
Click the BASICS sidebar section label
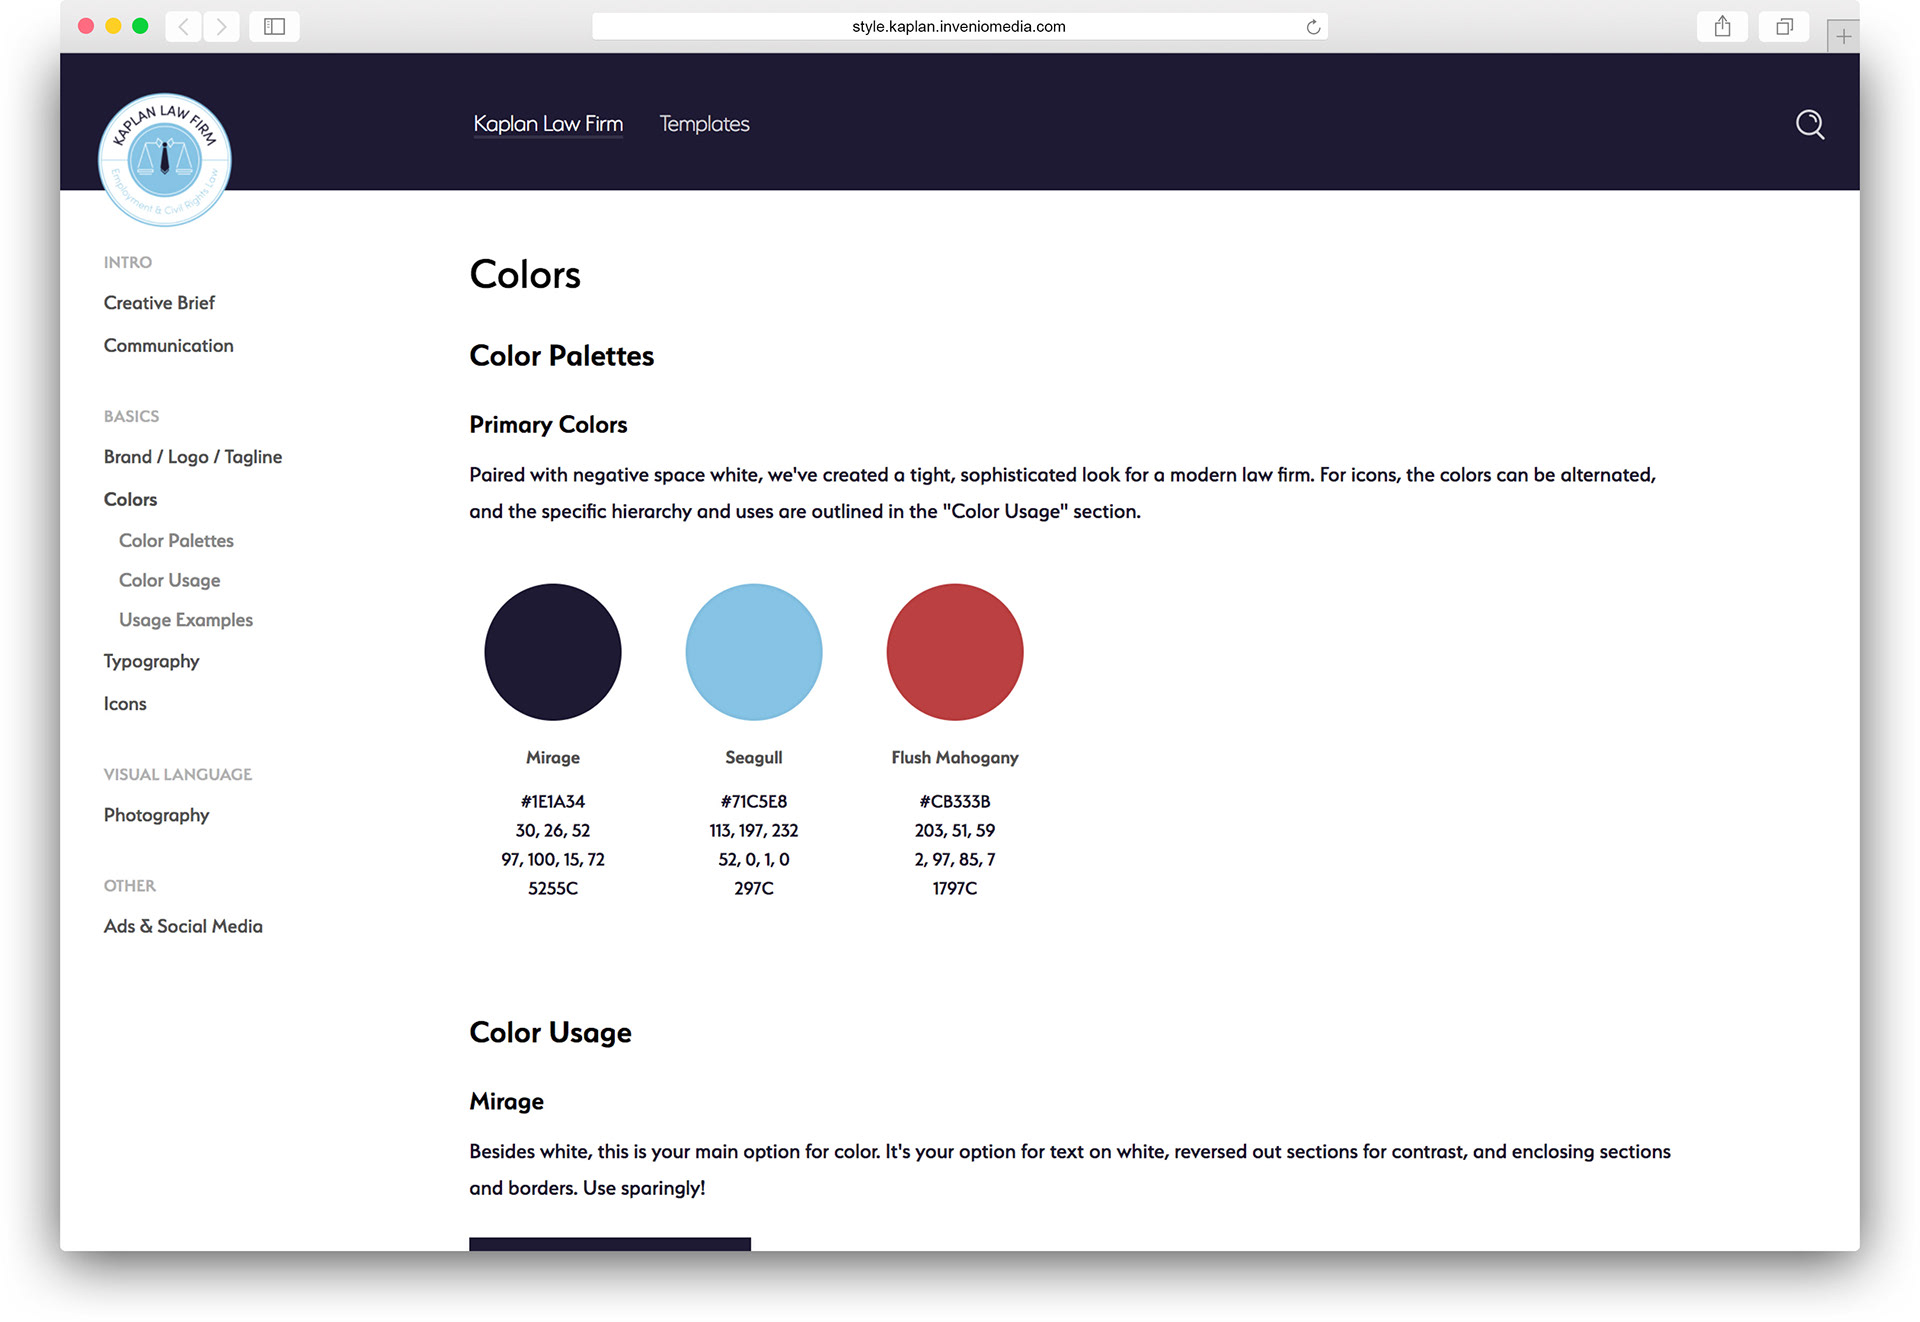pos(131,416)
